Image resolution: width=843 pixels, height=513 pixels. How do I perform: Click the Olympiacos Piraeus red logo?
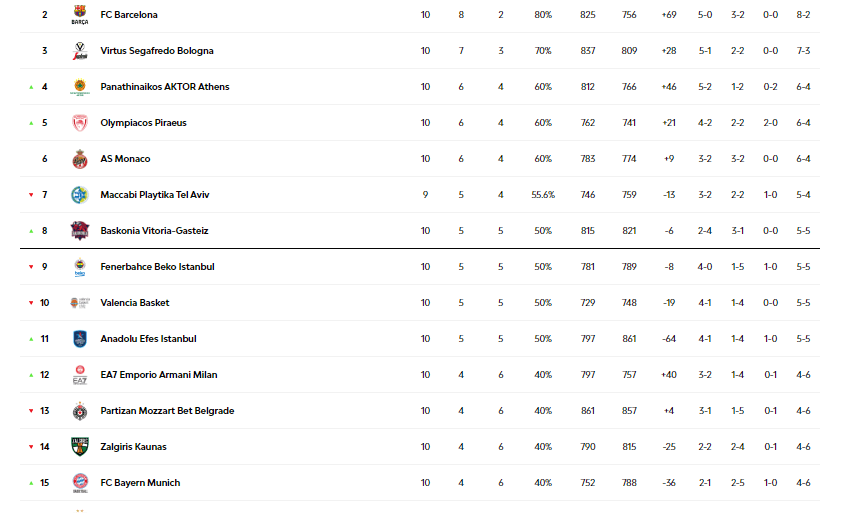80,123
